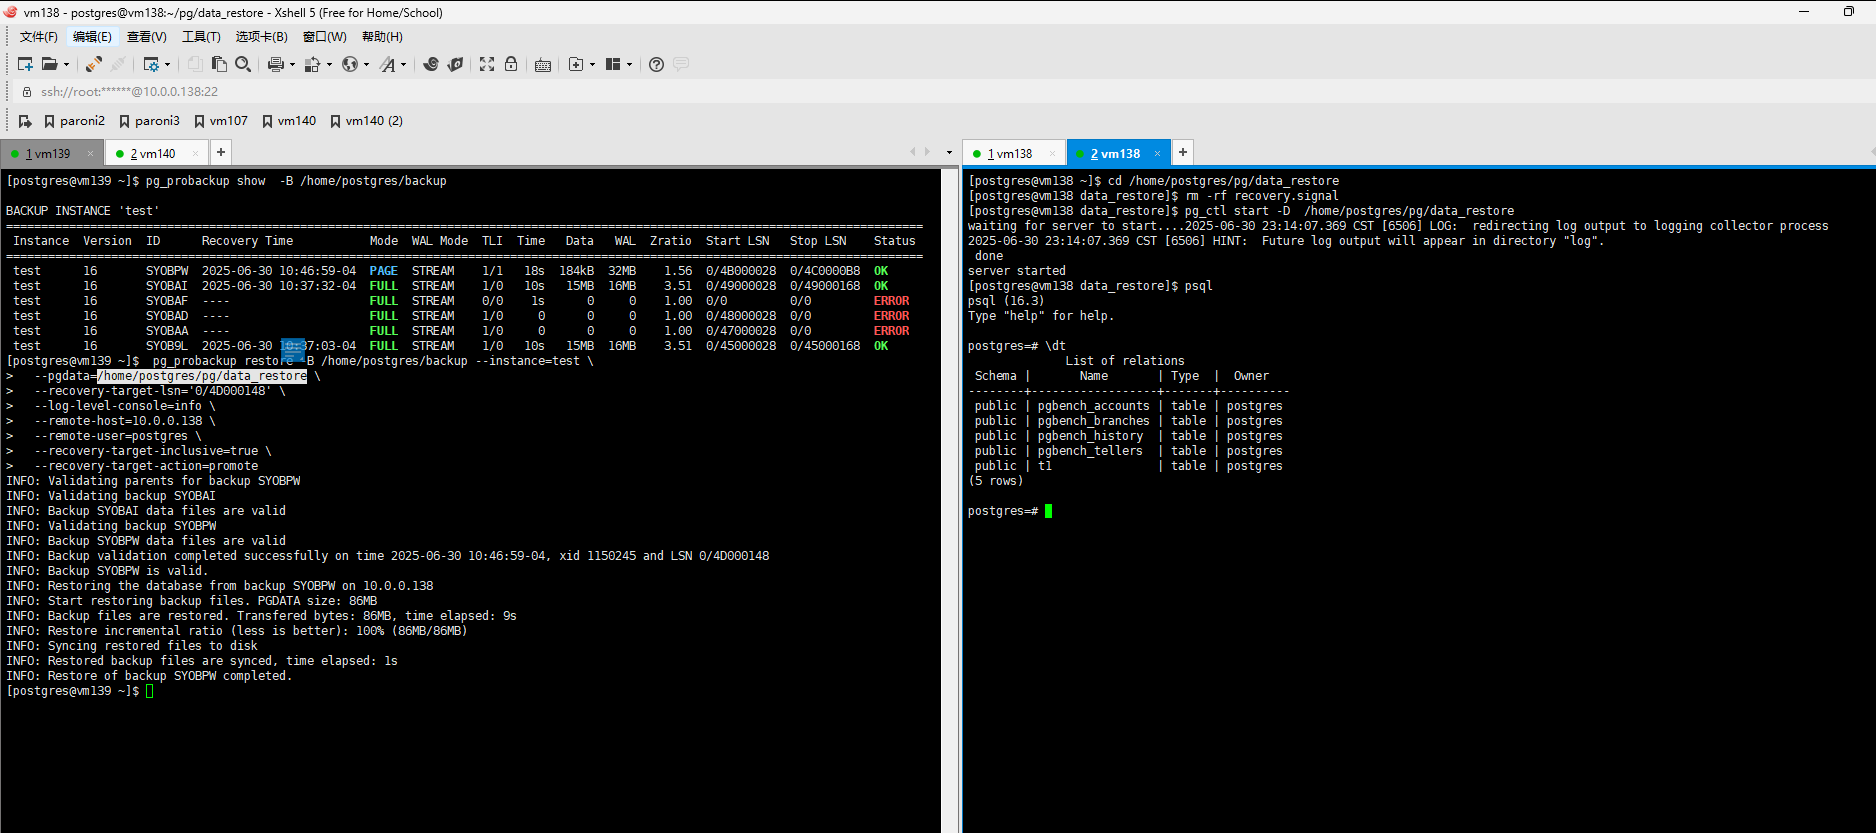Expand the layout arrangement dropdown arrow

point(630,65)
